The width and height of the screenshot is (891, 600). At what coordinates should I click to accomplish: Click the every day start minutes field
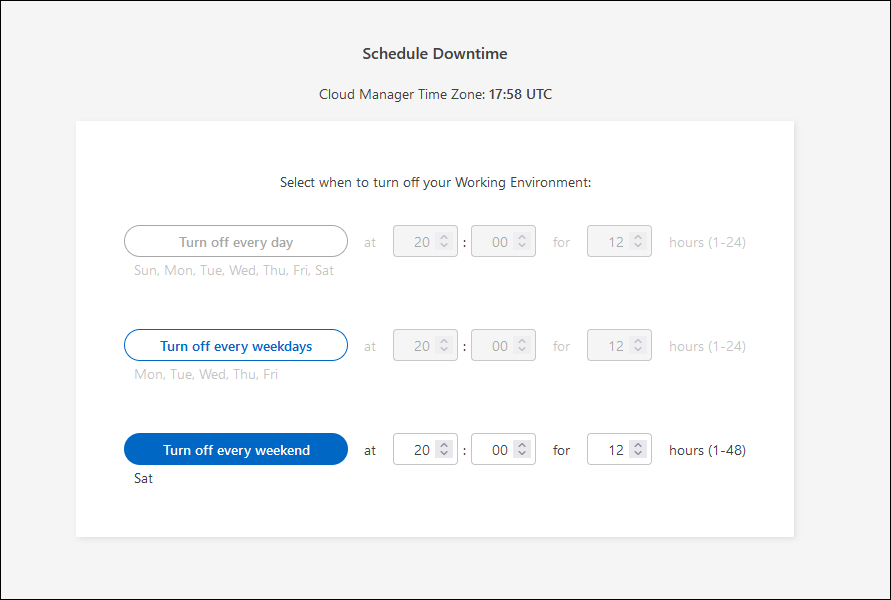coord(497,242)
